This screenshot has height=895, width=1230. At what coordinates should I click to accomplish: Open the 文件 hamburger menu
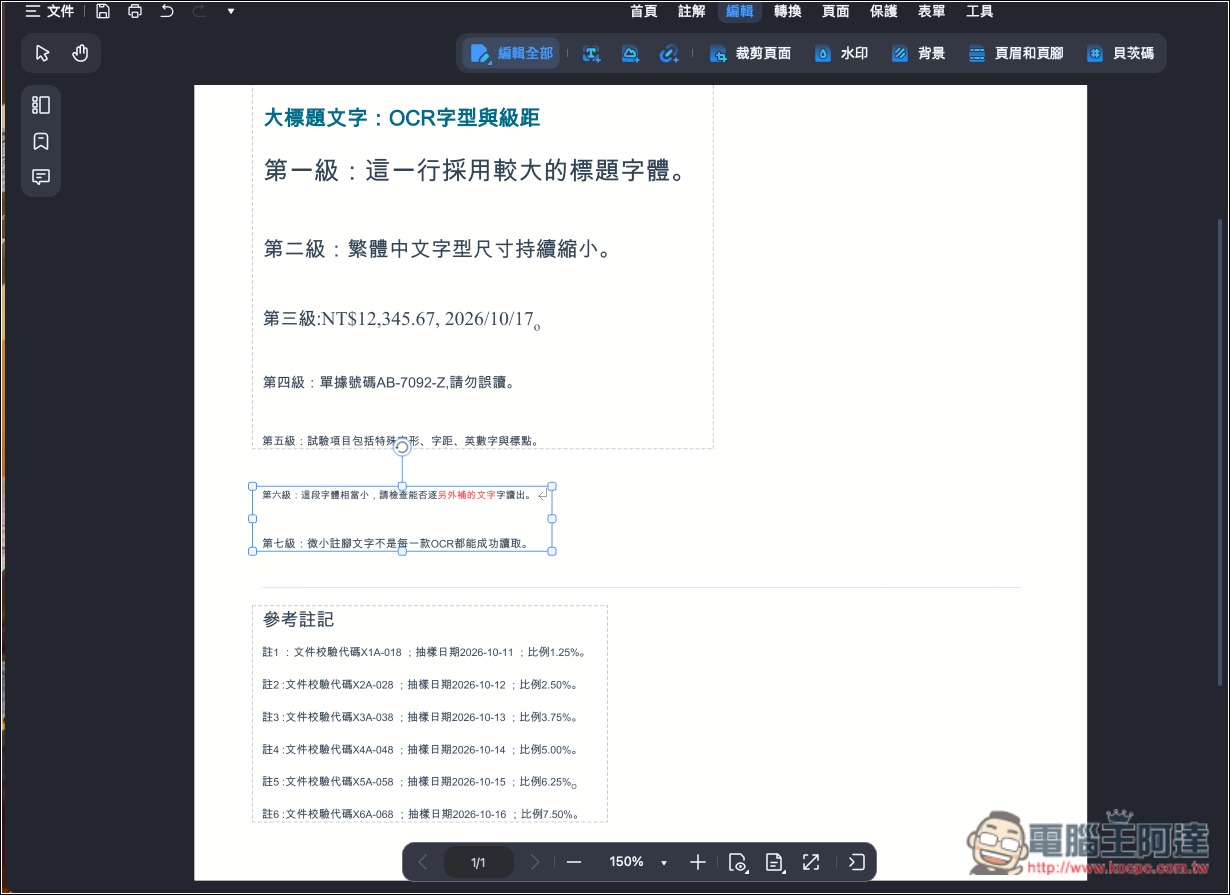coord(49,11)
